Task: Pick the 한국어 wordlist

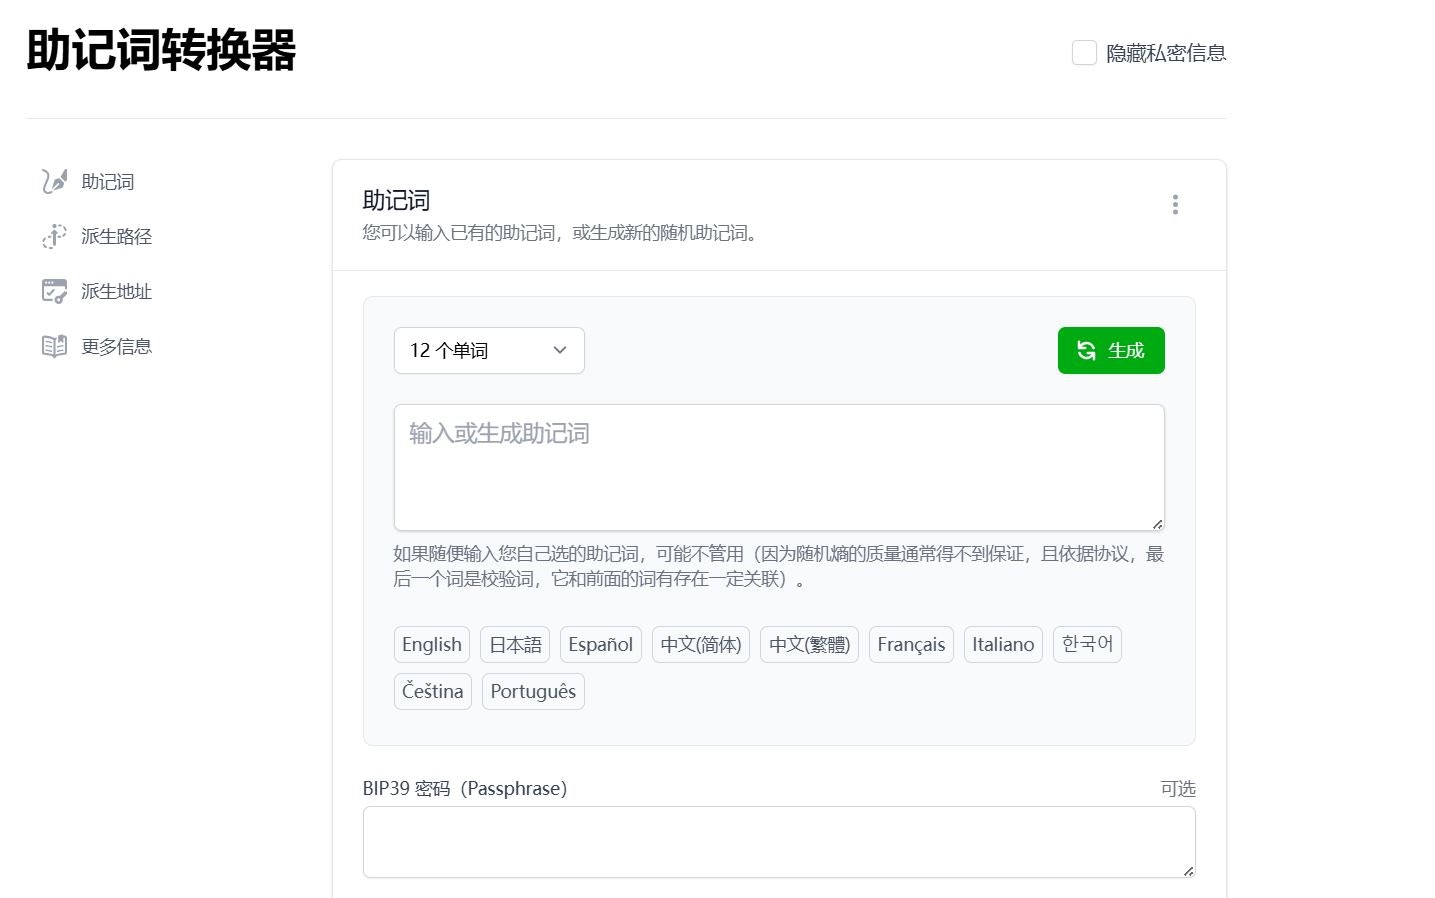Action: coord(1087,644)
